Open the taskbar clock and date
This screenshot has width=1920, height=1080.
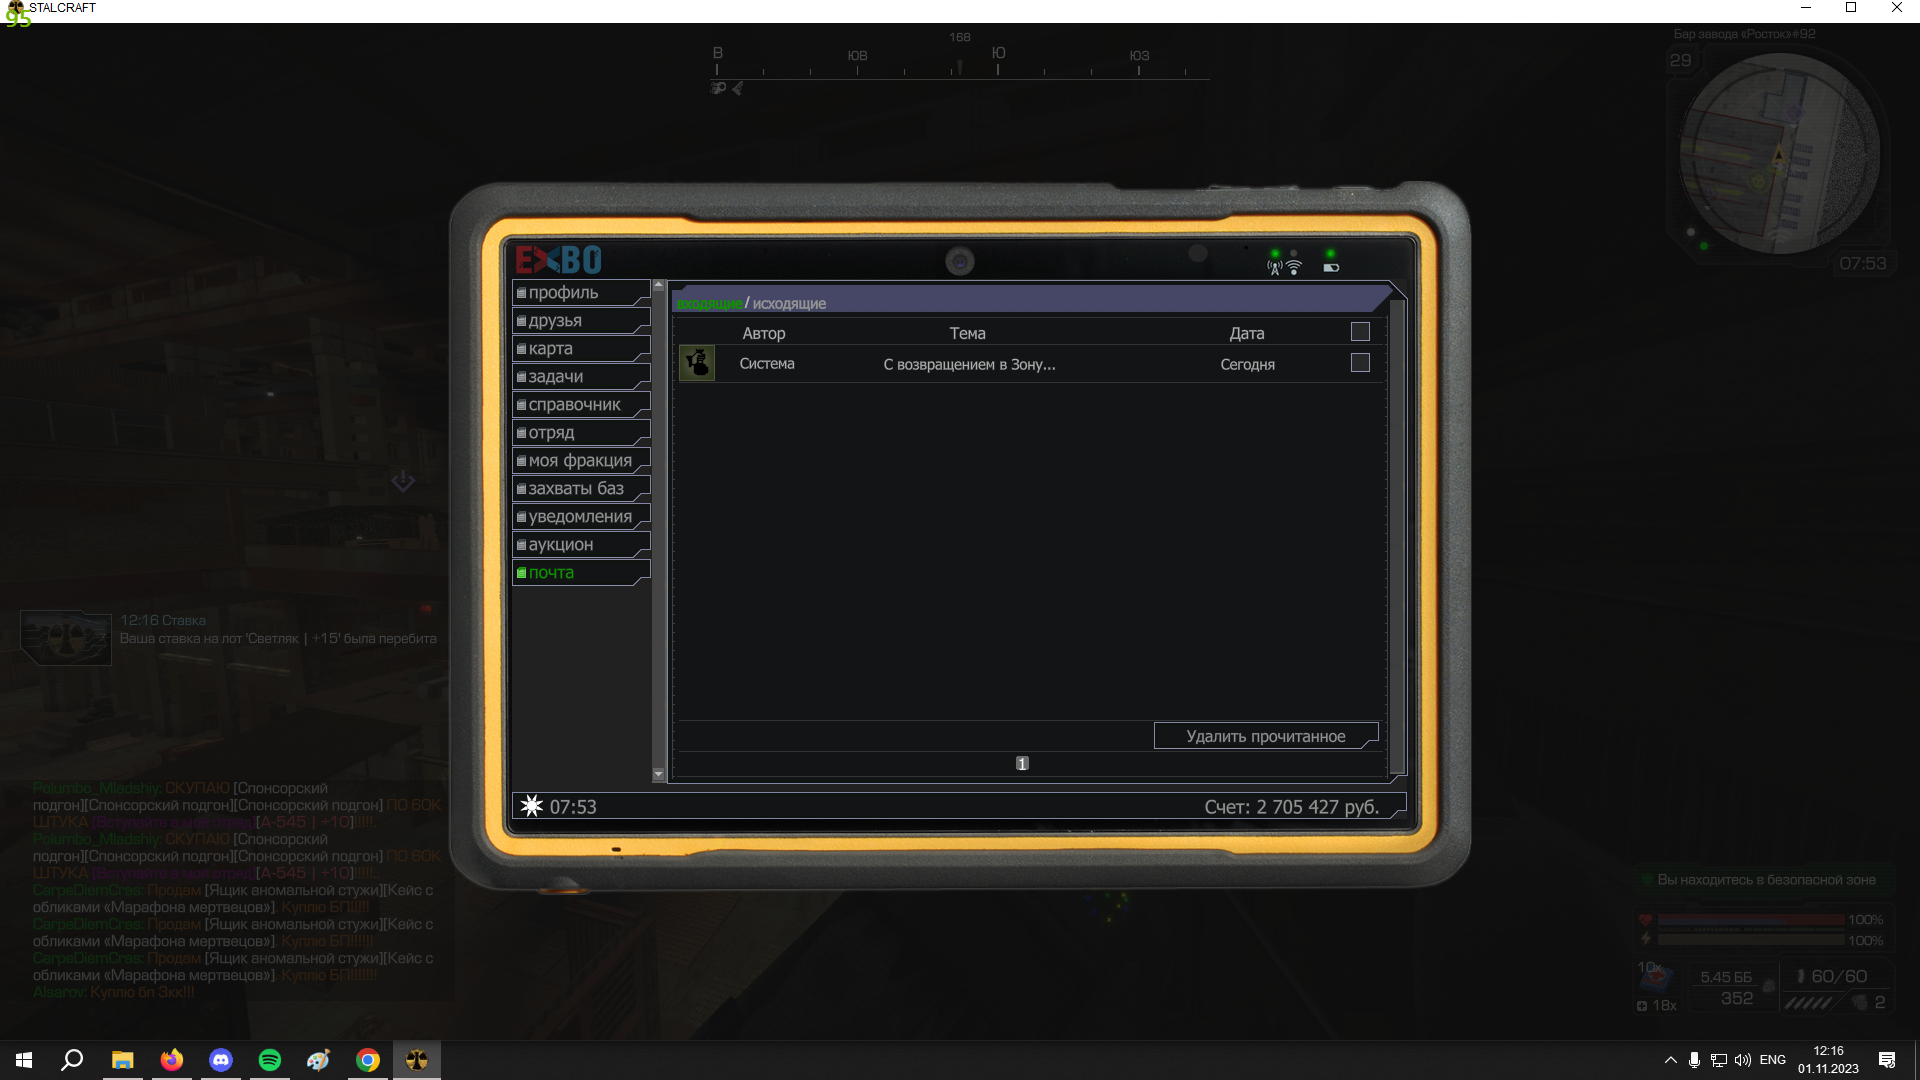[x=1828, y=1060]
